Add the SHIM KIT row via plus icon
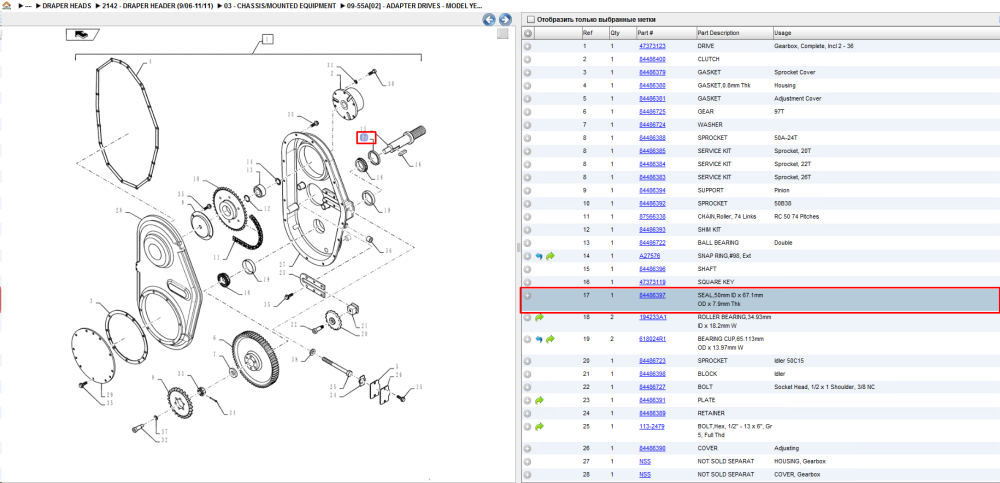The height and width of the screenshot is (483, 1000). pos(528,230)
